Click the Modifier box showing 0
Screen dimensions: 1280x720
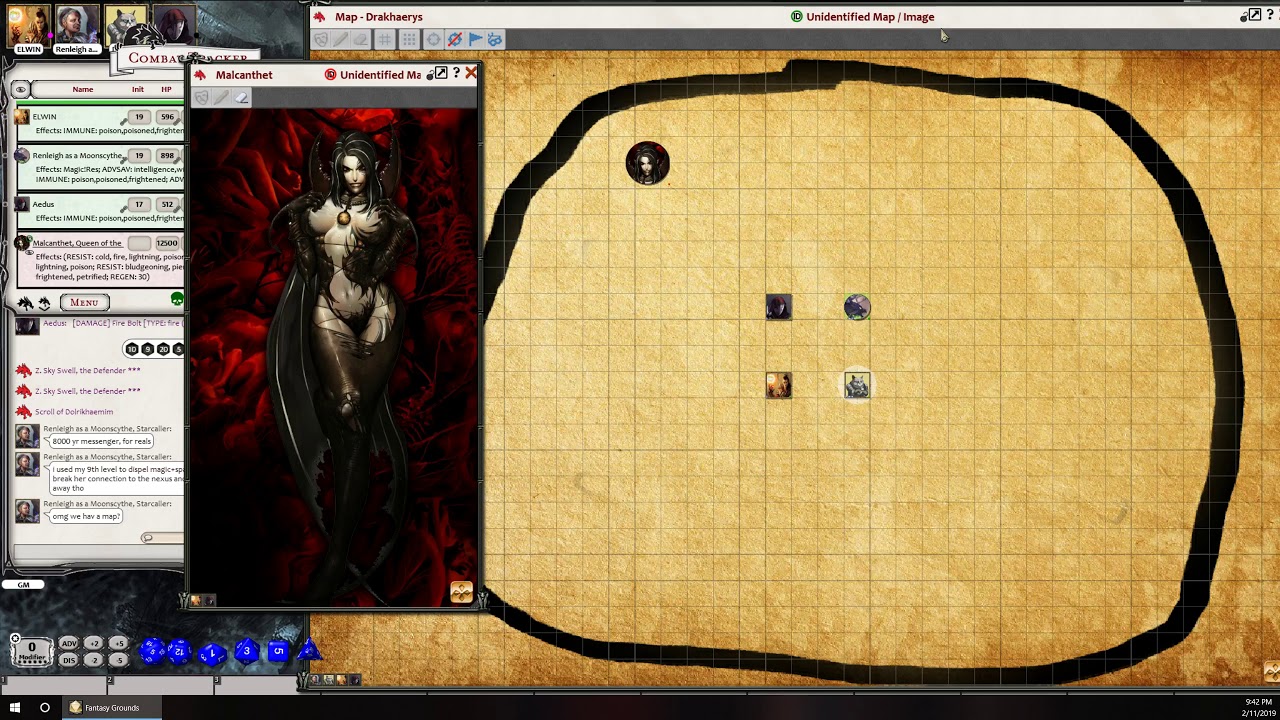point(31,651)
